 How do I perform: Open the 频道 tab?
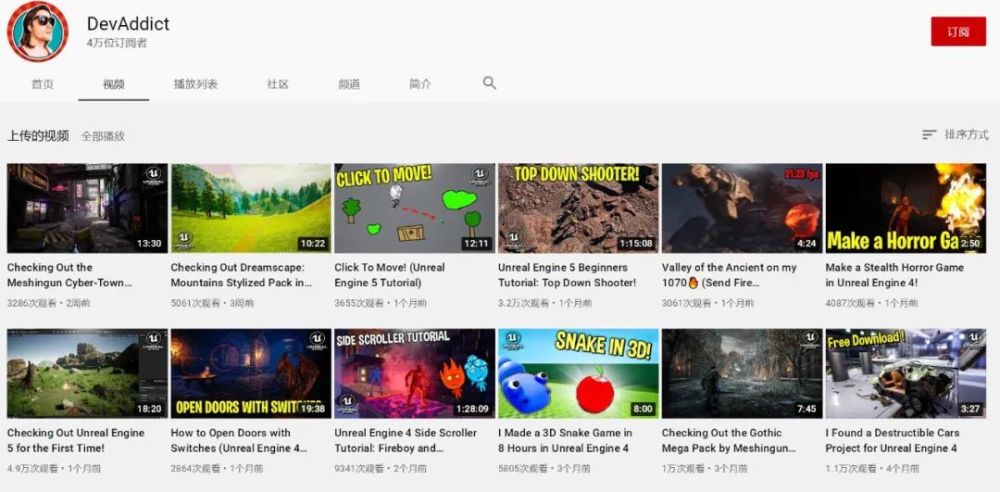click(349, 84)
